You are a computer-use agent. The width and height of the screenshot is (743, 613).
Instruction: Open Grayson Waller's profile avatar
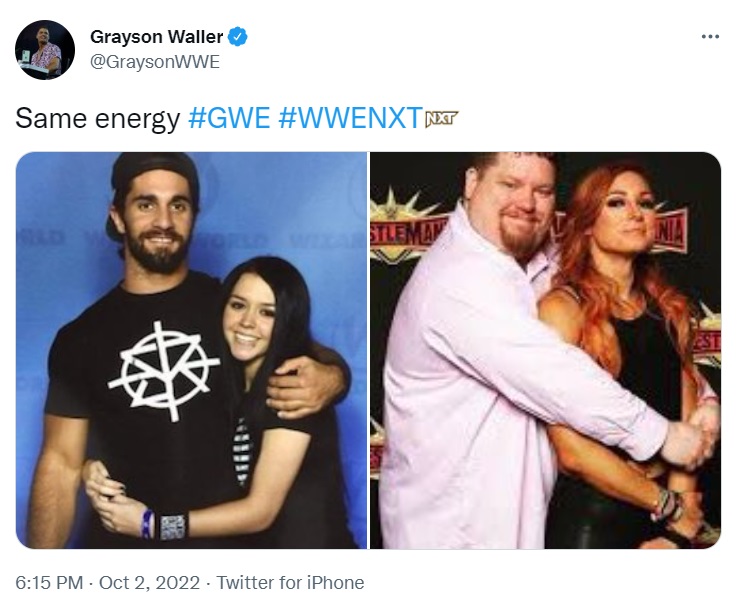tap(45, 50)
